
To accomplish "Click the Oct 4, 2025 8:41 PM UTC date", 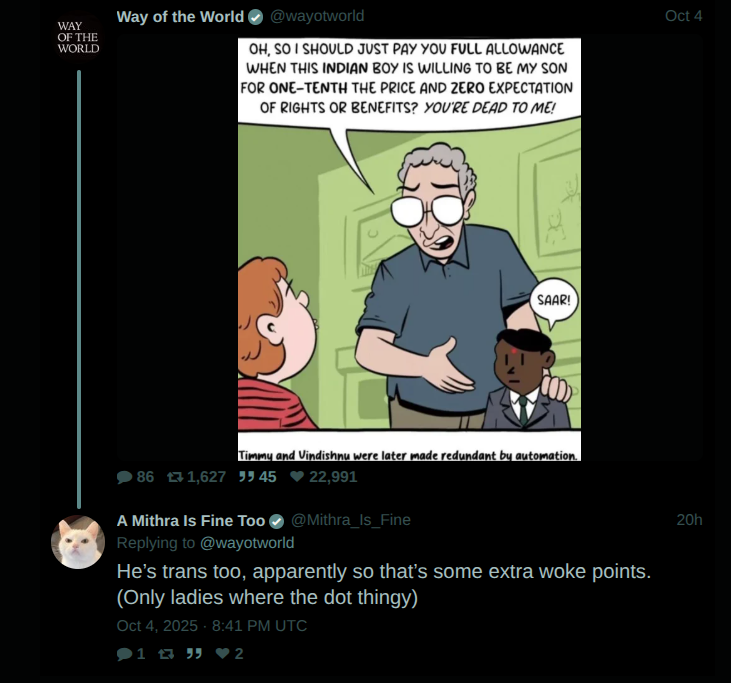I will point(212,626).
